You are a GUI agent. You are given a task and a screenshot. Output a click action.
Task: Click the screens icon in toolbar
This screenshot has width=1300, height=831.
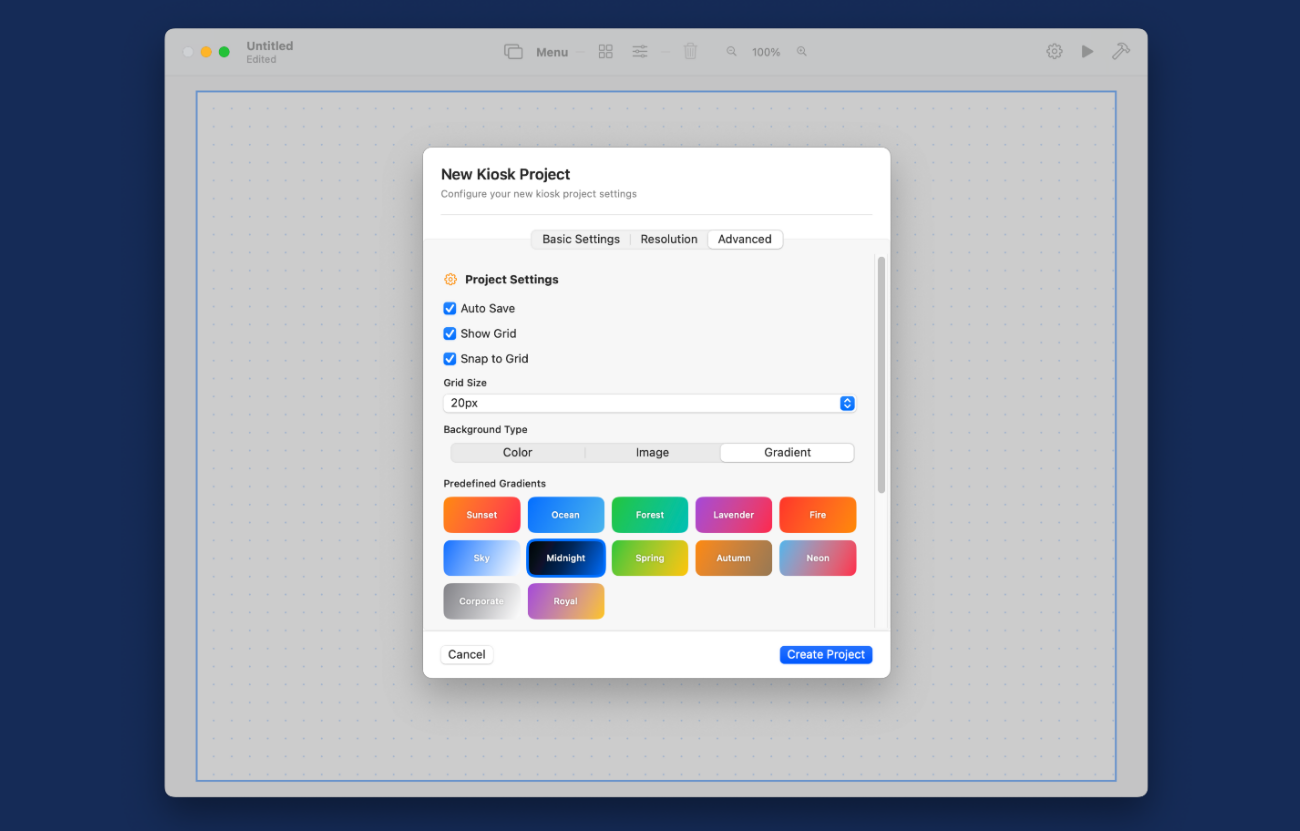coord(513,52)
